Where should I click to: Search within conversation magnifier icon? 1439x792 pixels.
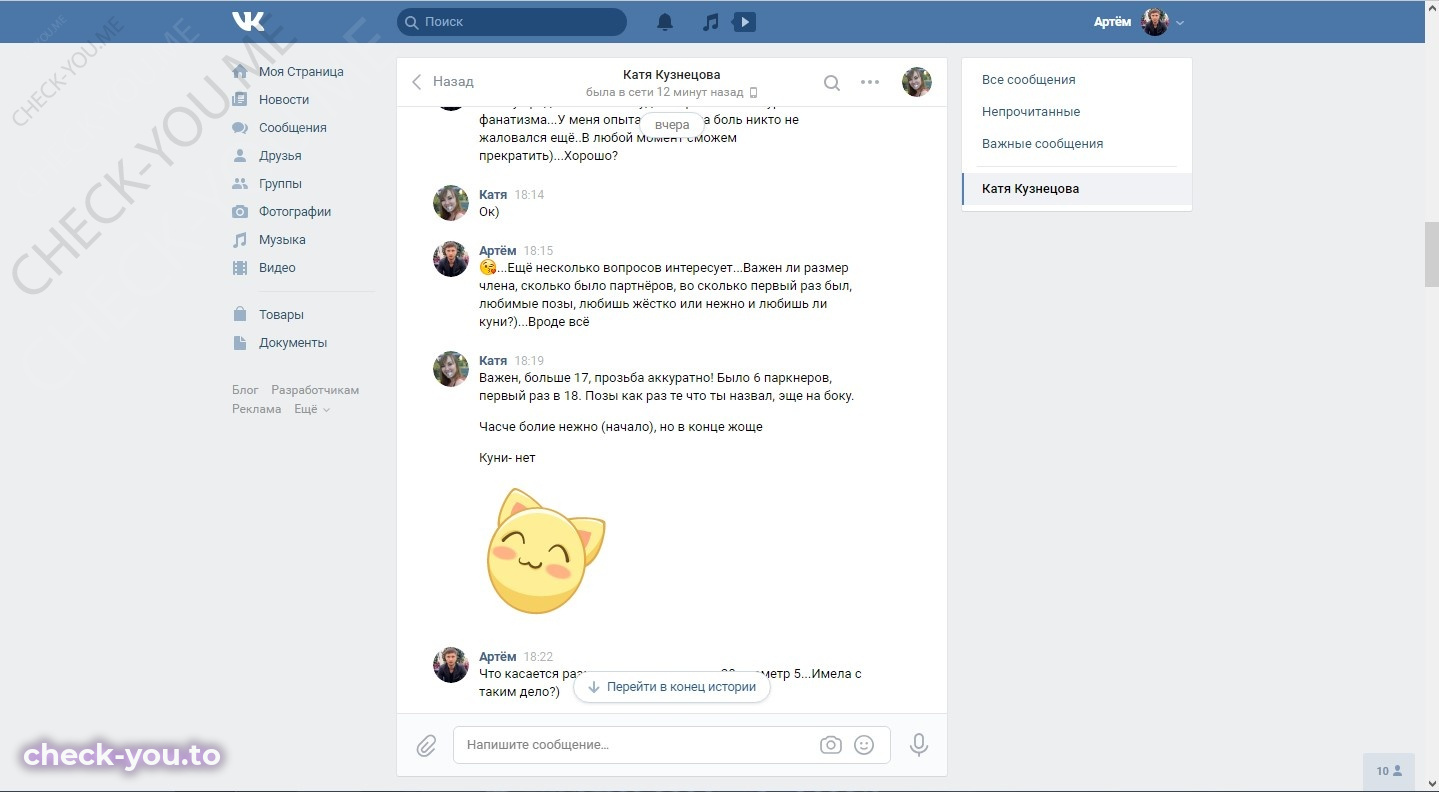click(x=831, y=83)
